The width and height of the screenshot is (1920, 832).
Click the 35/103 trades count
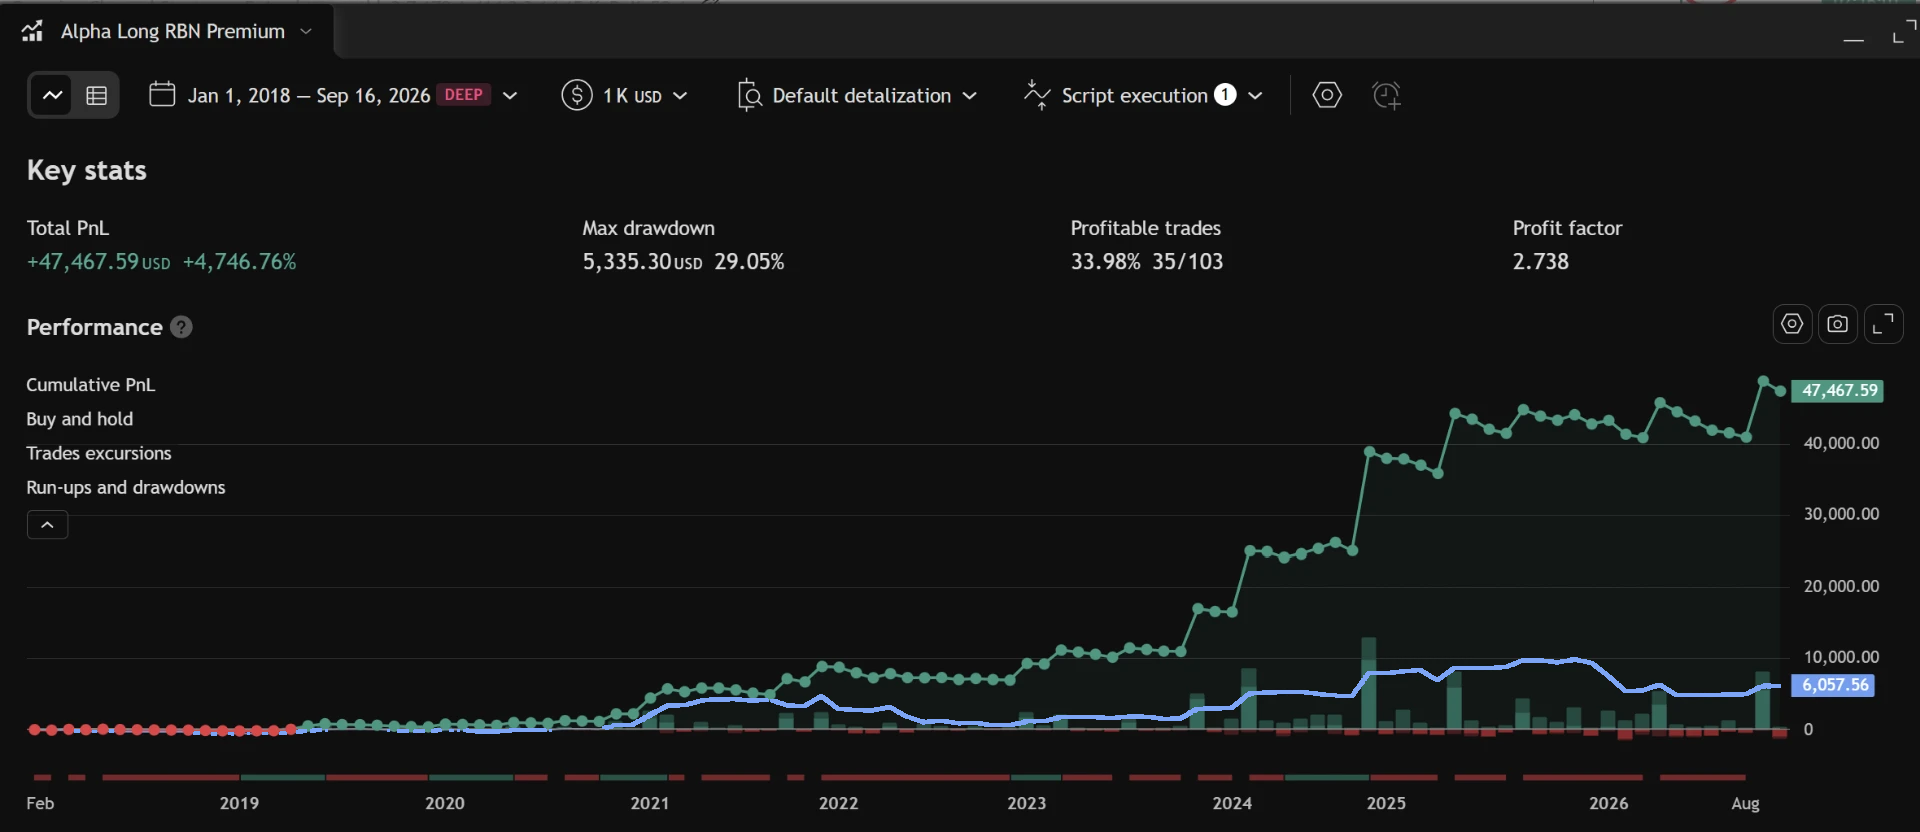[x=1188, y=262]
